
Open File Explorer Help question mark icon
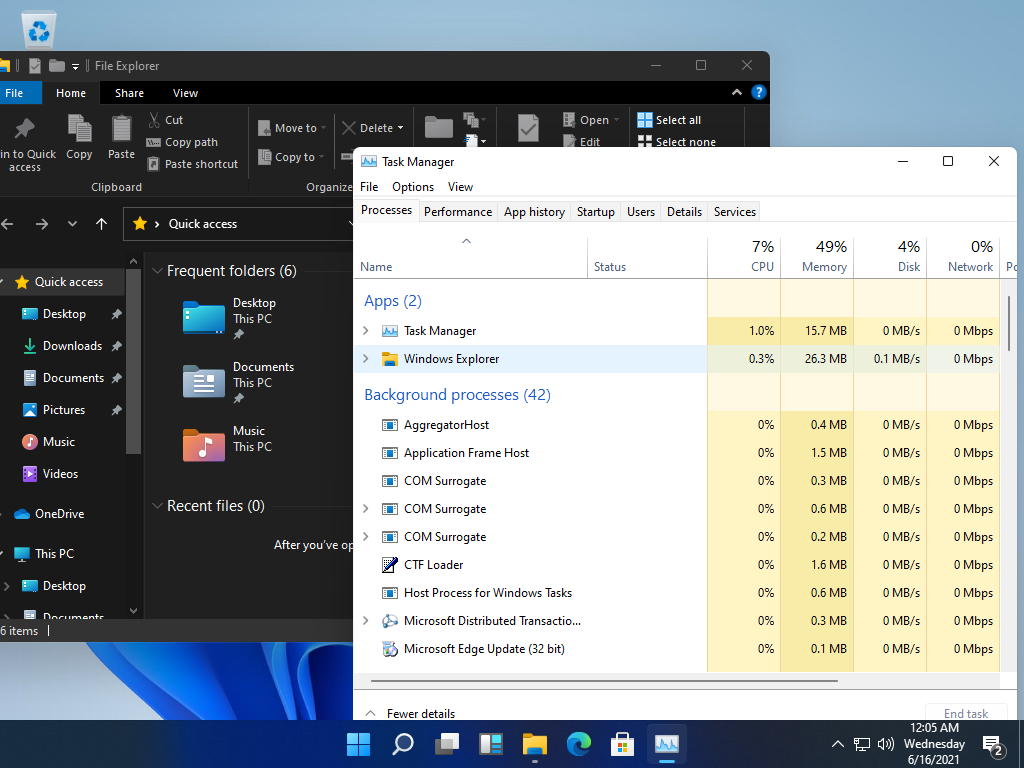[x=758, y=92]
